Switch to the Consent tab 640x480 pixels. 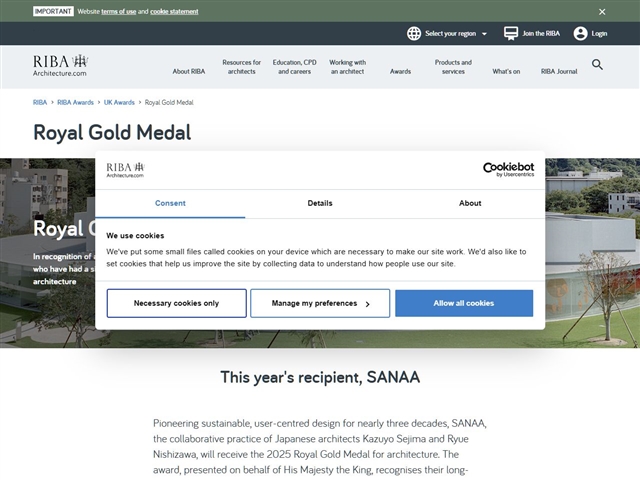[170, 203]
